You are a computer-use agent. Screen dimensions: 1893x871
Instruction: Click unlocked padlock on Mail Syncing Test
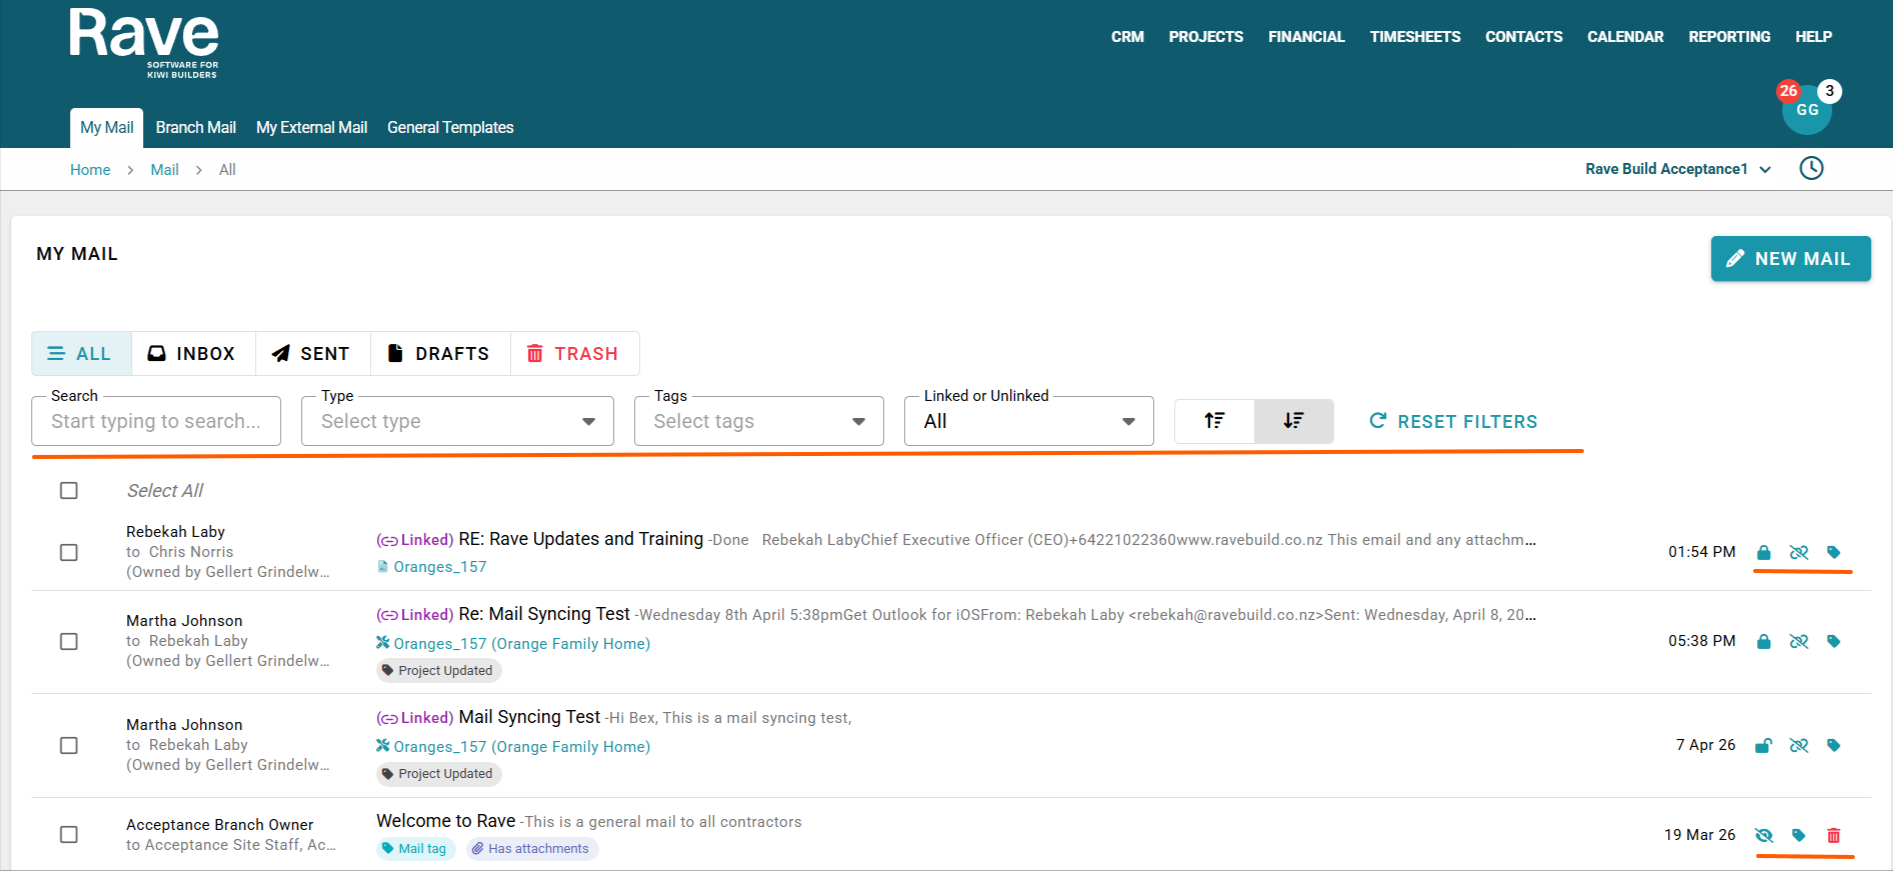click(1764, 745)
